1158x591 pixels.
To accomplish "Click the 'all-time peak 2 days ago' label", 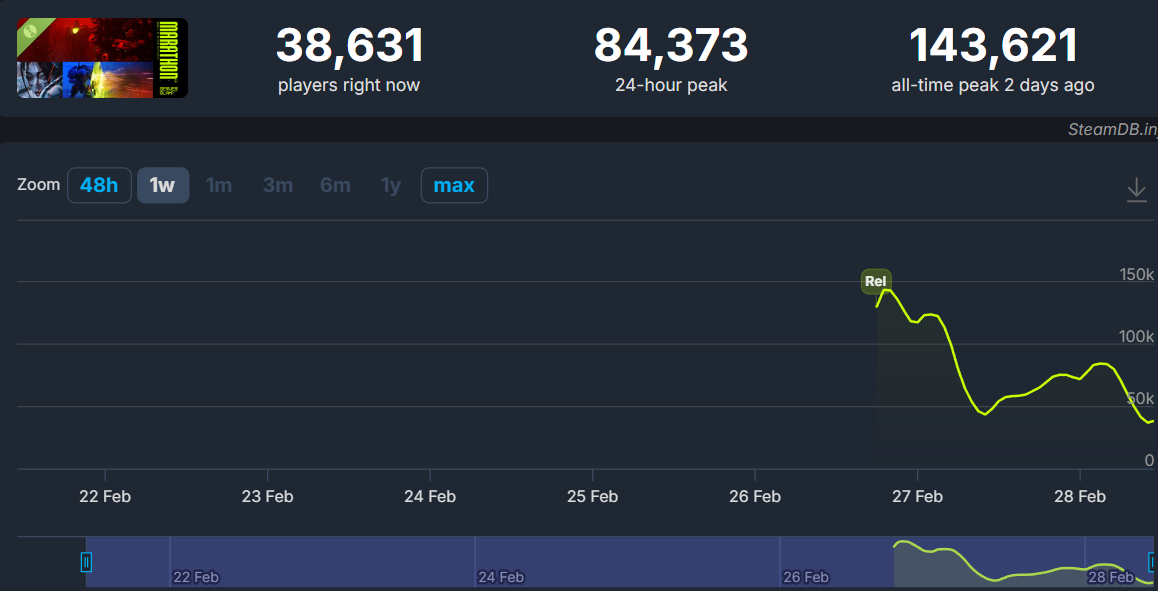I will click(x=993, y=85).
